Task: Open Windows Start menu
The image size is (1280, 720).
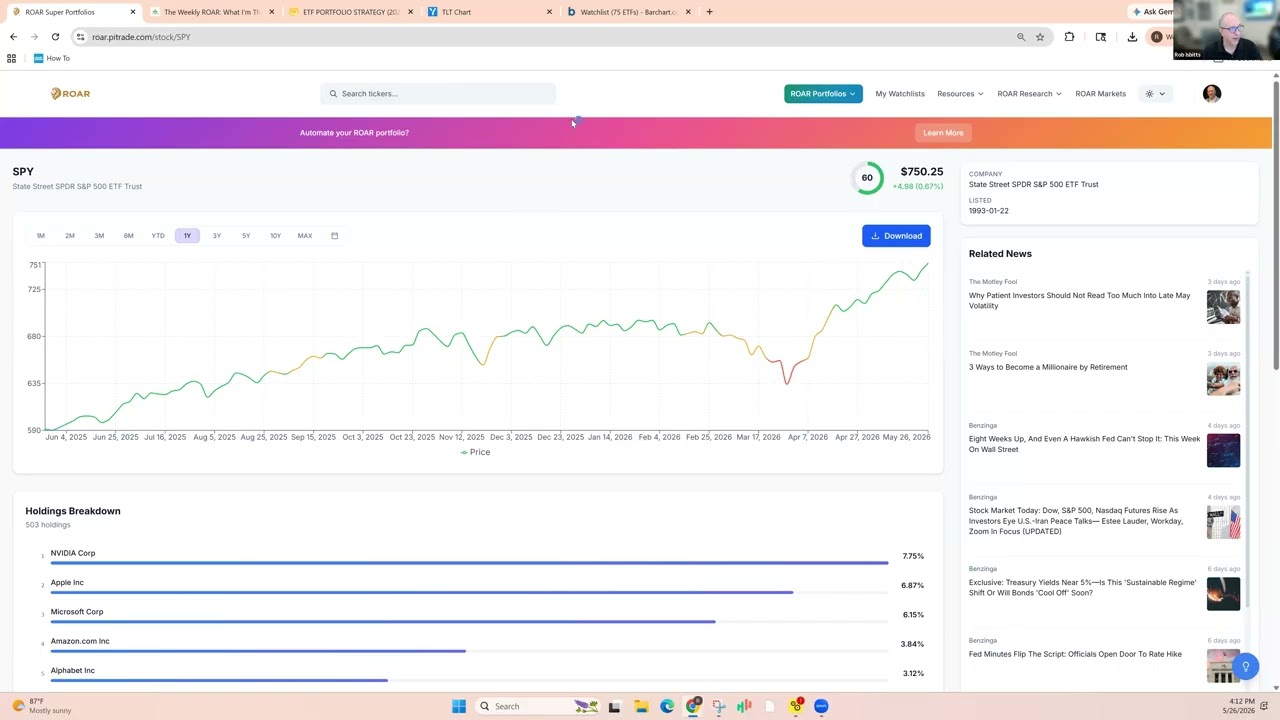Action: point(458,706)
